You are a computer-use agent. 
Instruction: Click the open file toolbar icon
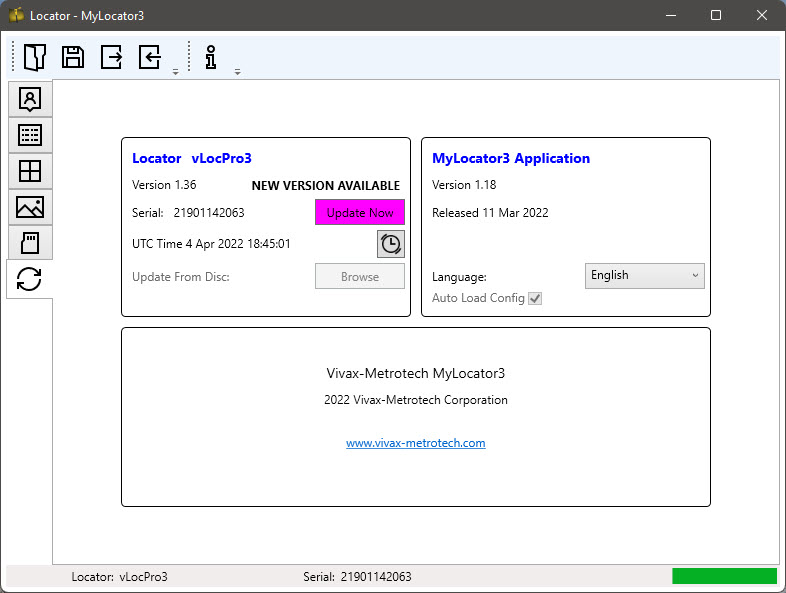[35, 57]
